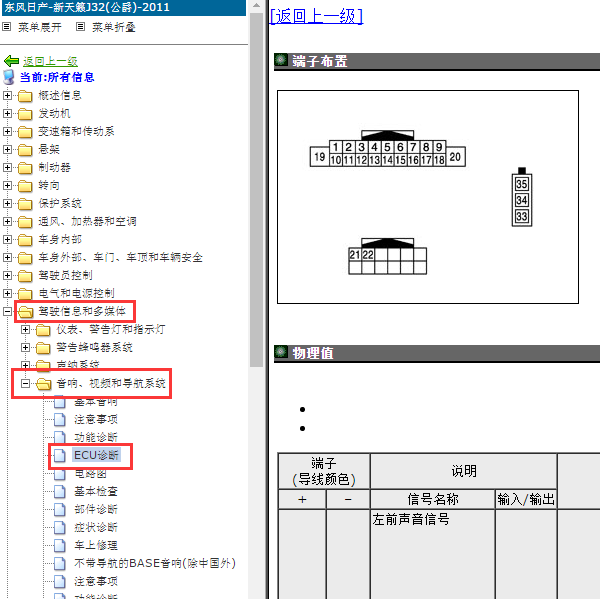
Task: Expand the 变速箱和传动系 folder
Action: pyautogui.click(x=7, y=131)
